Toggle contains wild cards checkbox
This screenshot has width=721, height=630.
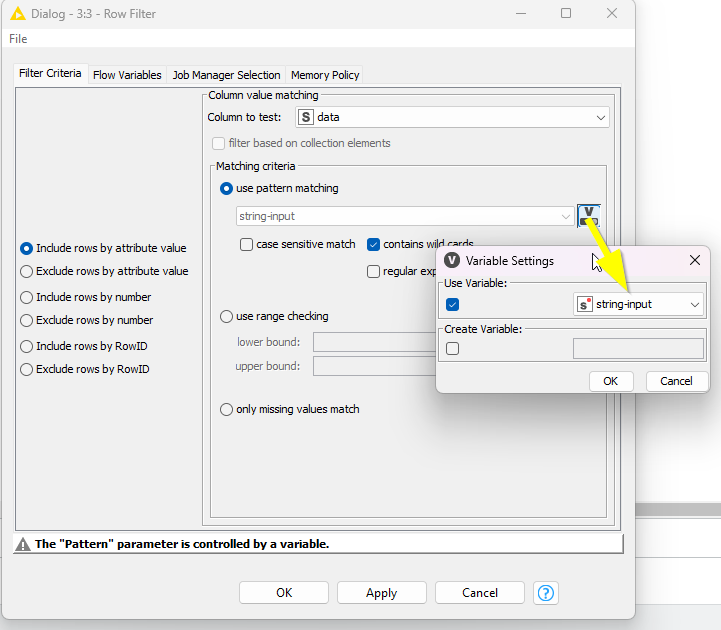(374, 244)
